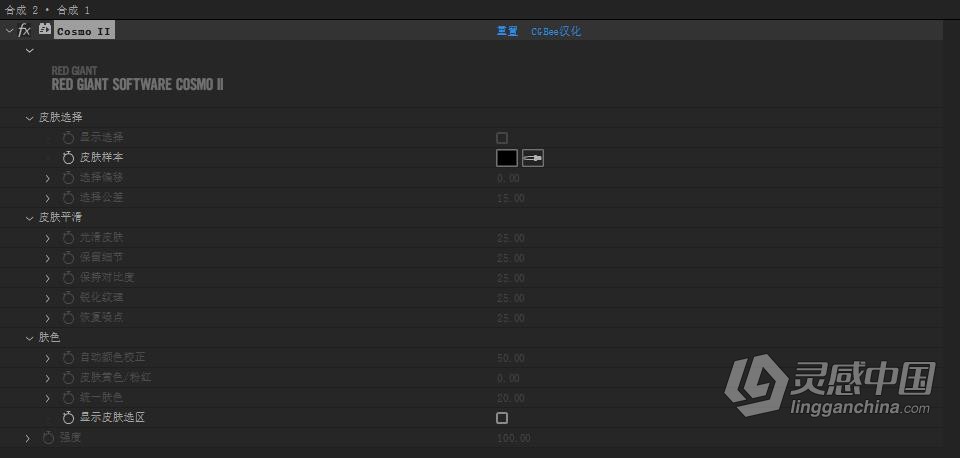Toggle stopwatch for 保持对比度

pos(69,278)
